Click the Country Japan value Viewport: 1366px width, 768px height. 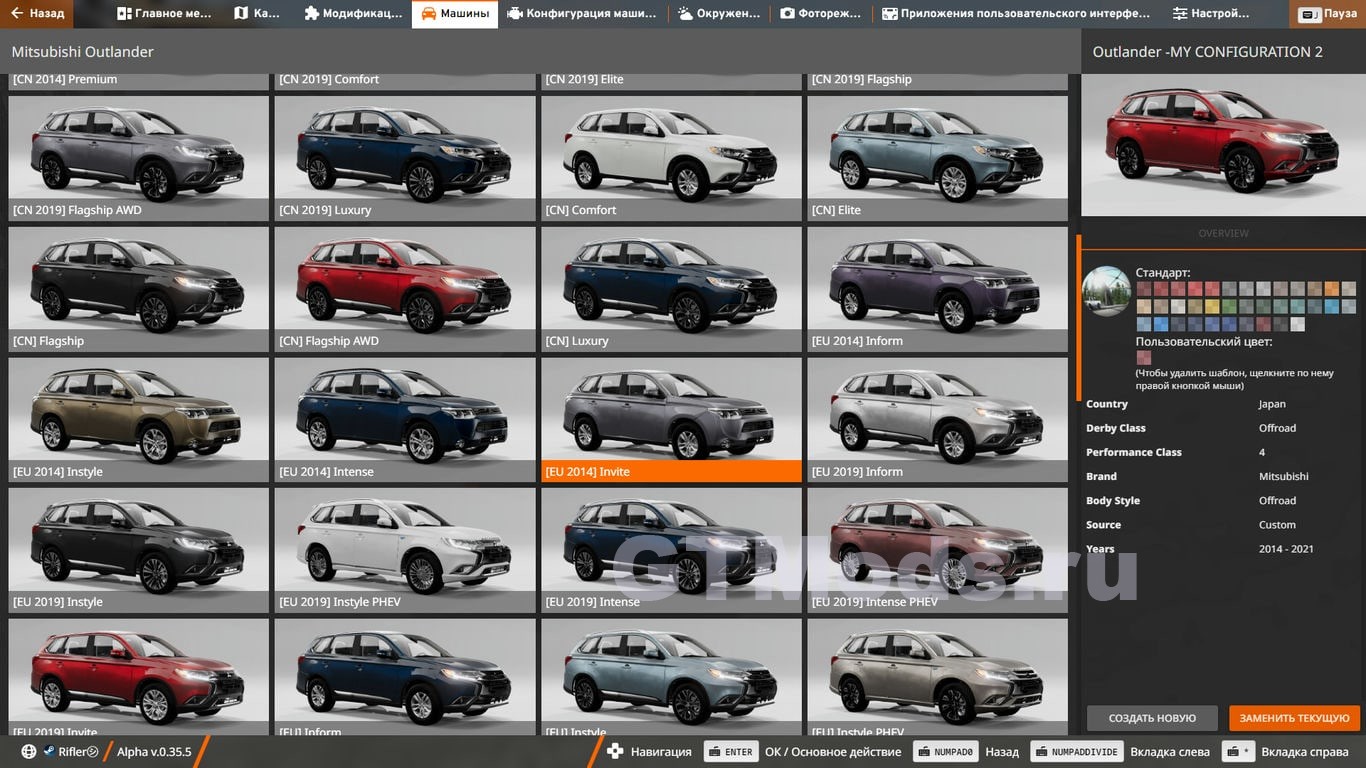(1272, 404)
